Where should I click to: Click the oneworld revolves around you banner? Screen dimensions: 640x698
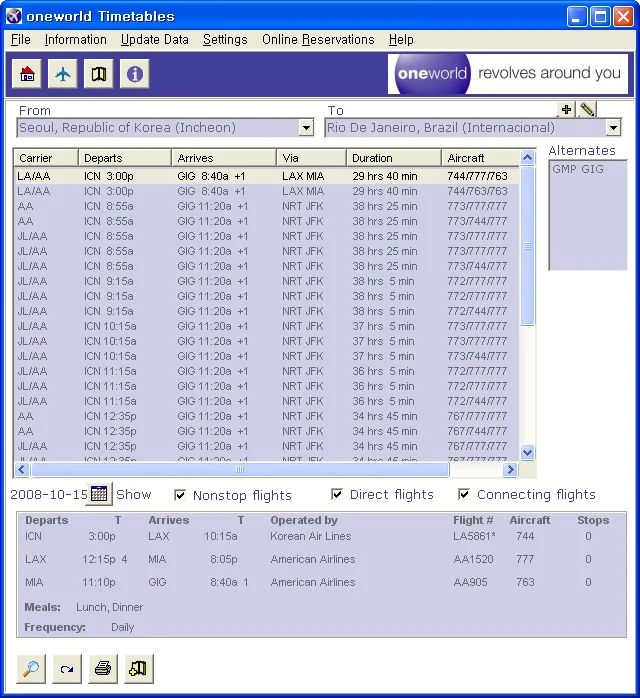[508, 74]
